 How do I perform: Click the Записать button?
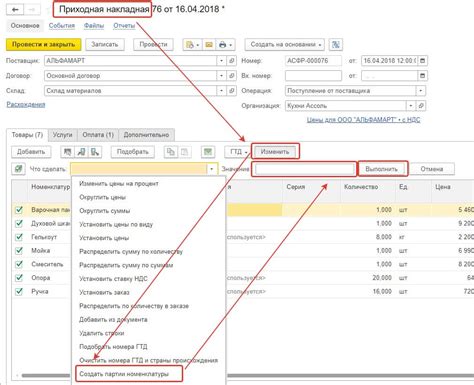click(x=105, y=44)
